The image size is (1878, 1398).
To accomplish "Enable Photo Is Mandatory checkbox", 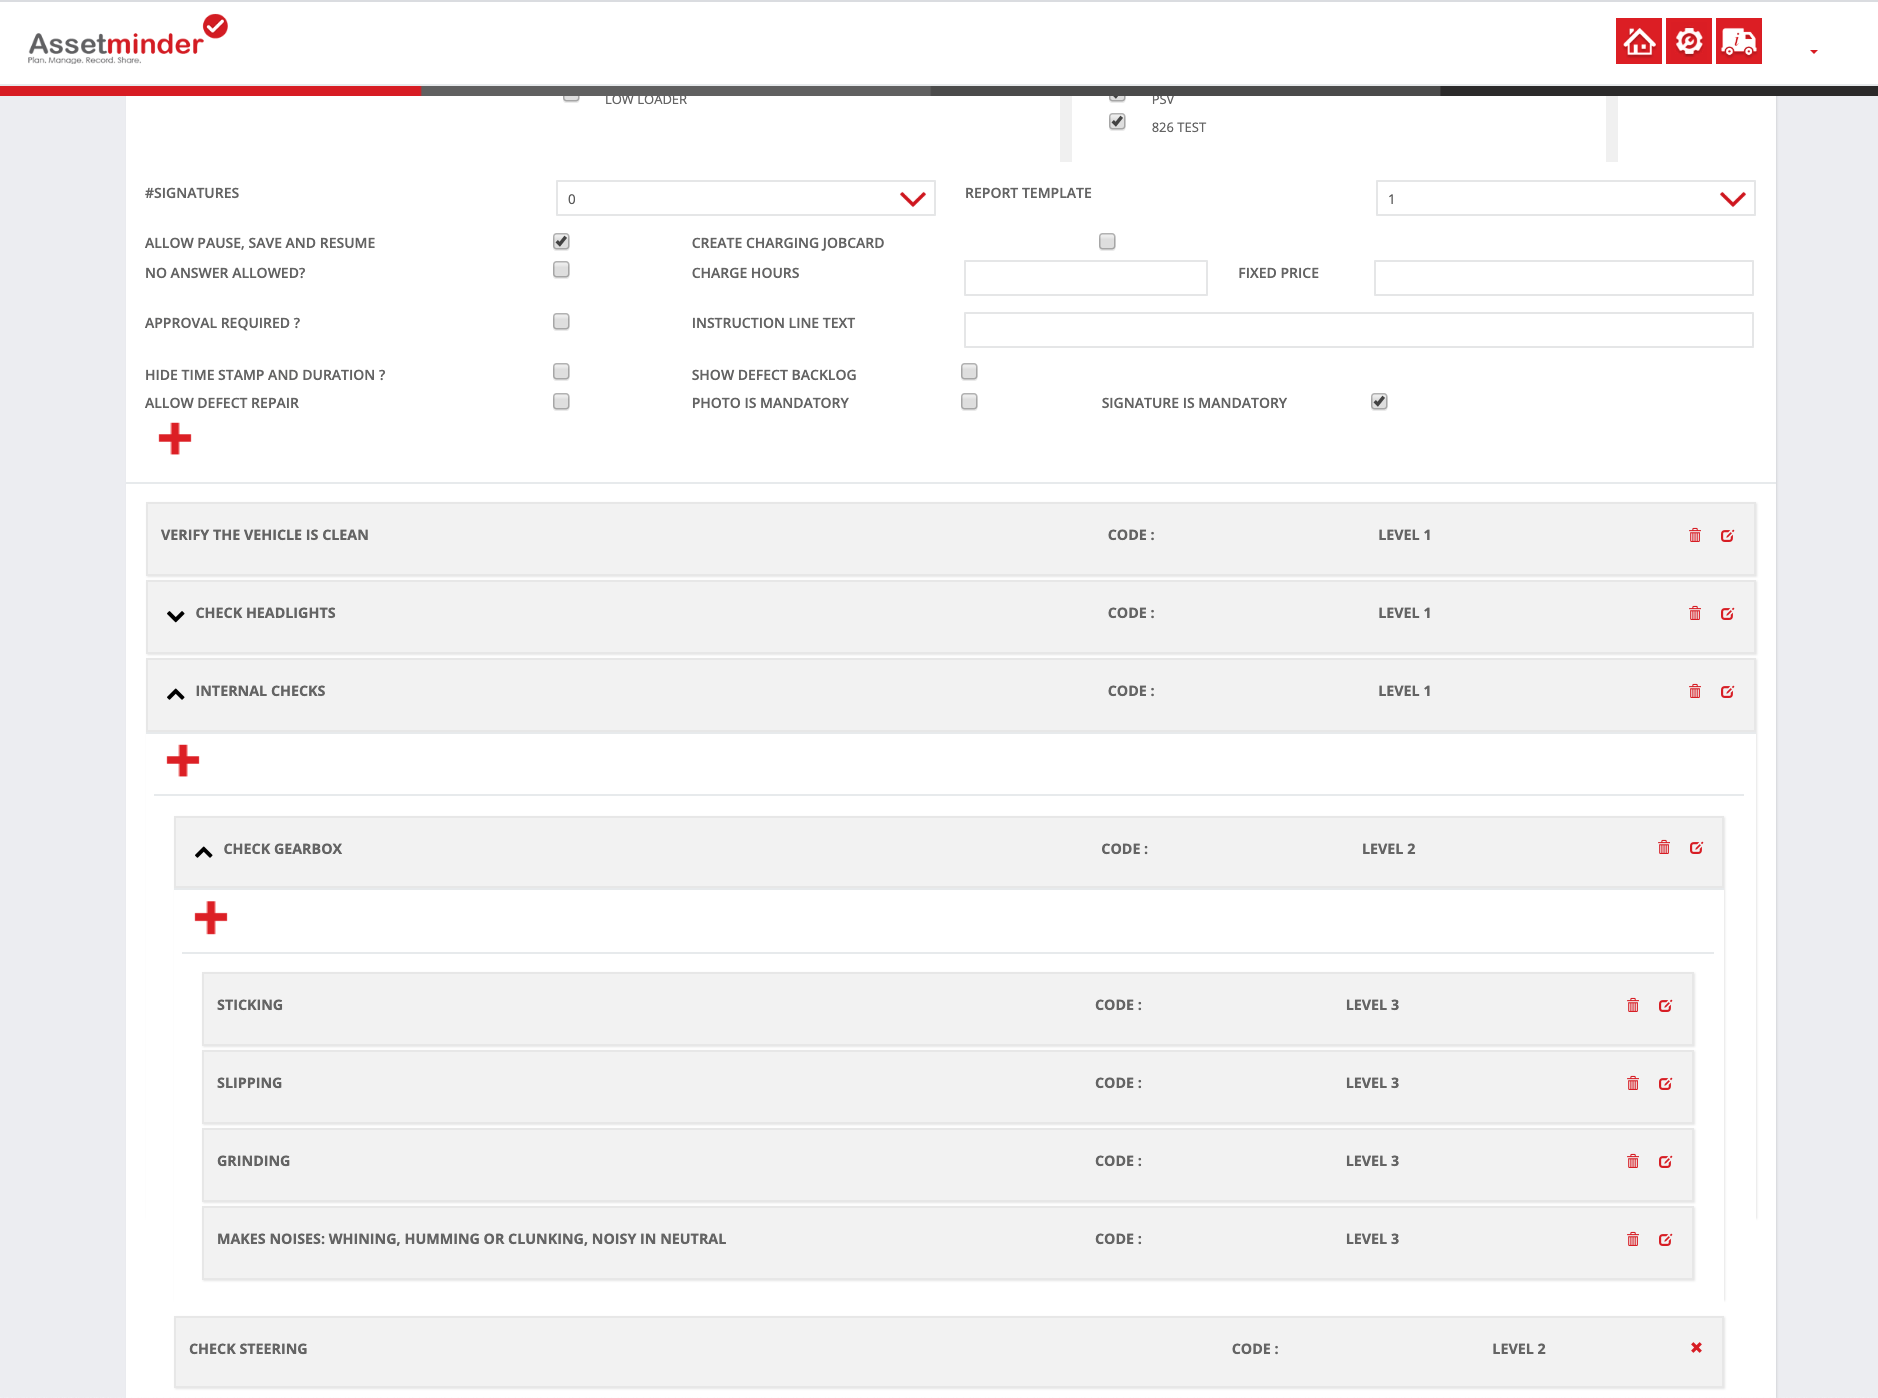I will [x=969, y=401].
